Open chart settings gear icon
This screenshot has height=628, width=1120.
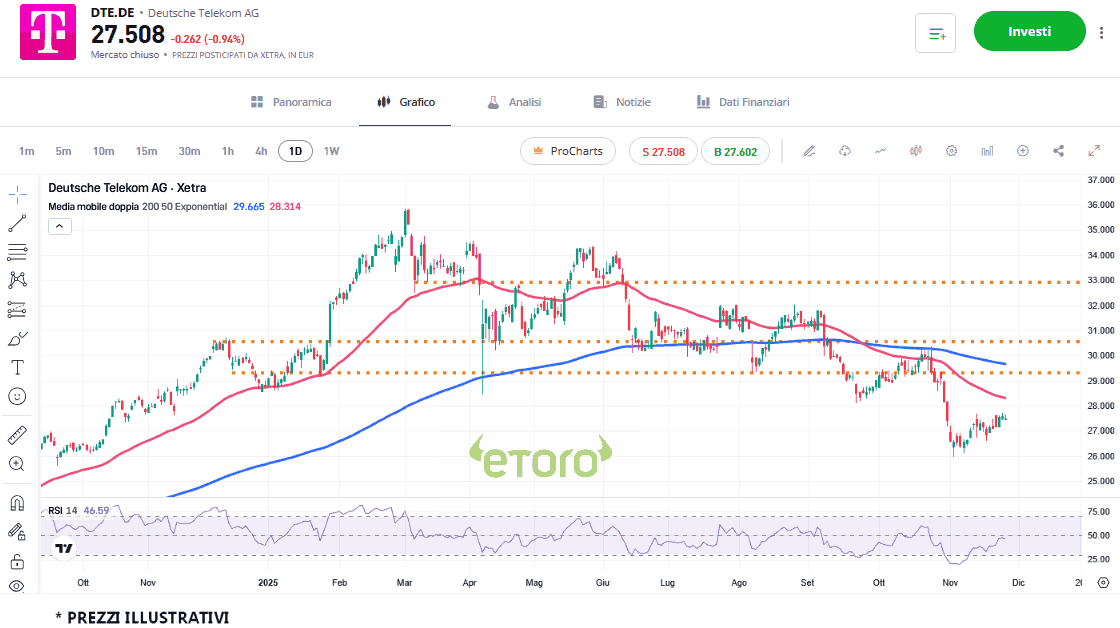click(951, 151)
